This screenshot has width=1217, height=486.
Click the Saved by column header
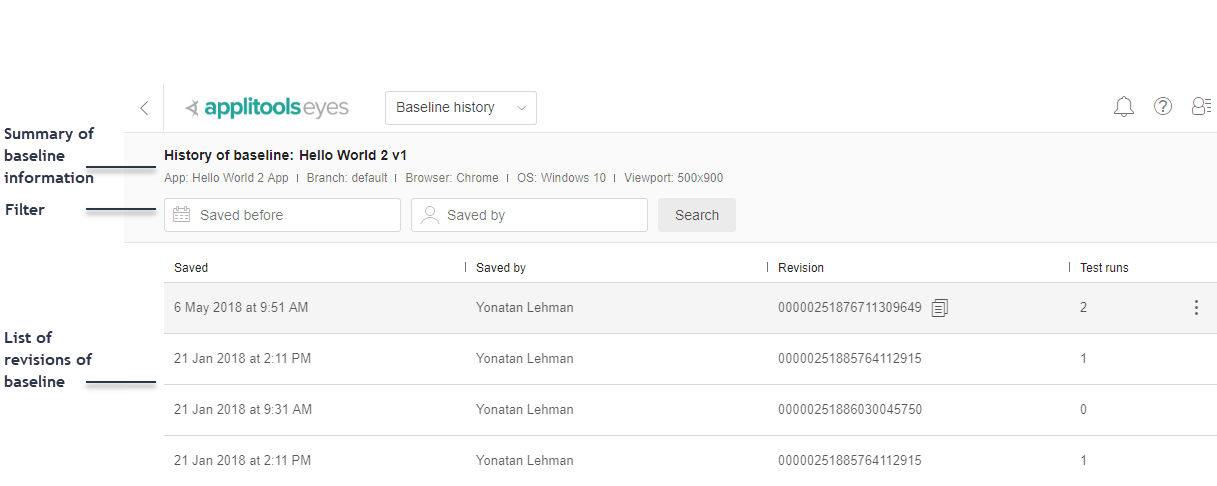pos(501,268)
